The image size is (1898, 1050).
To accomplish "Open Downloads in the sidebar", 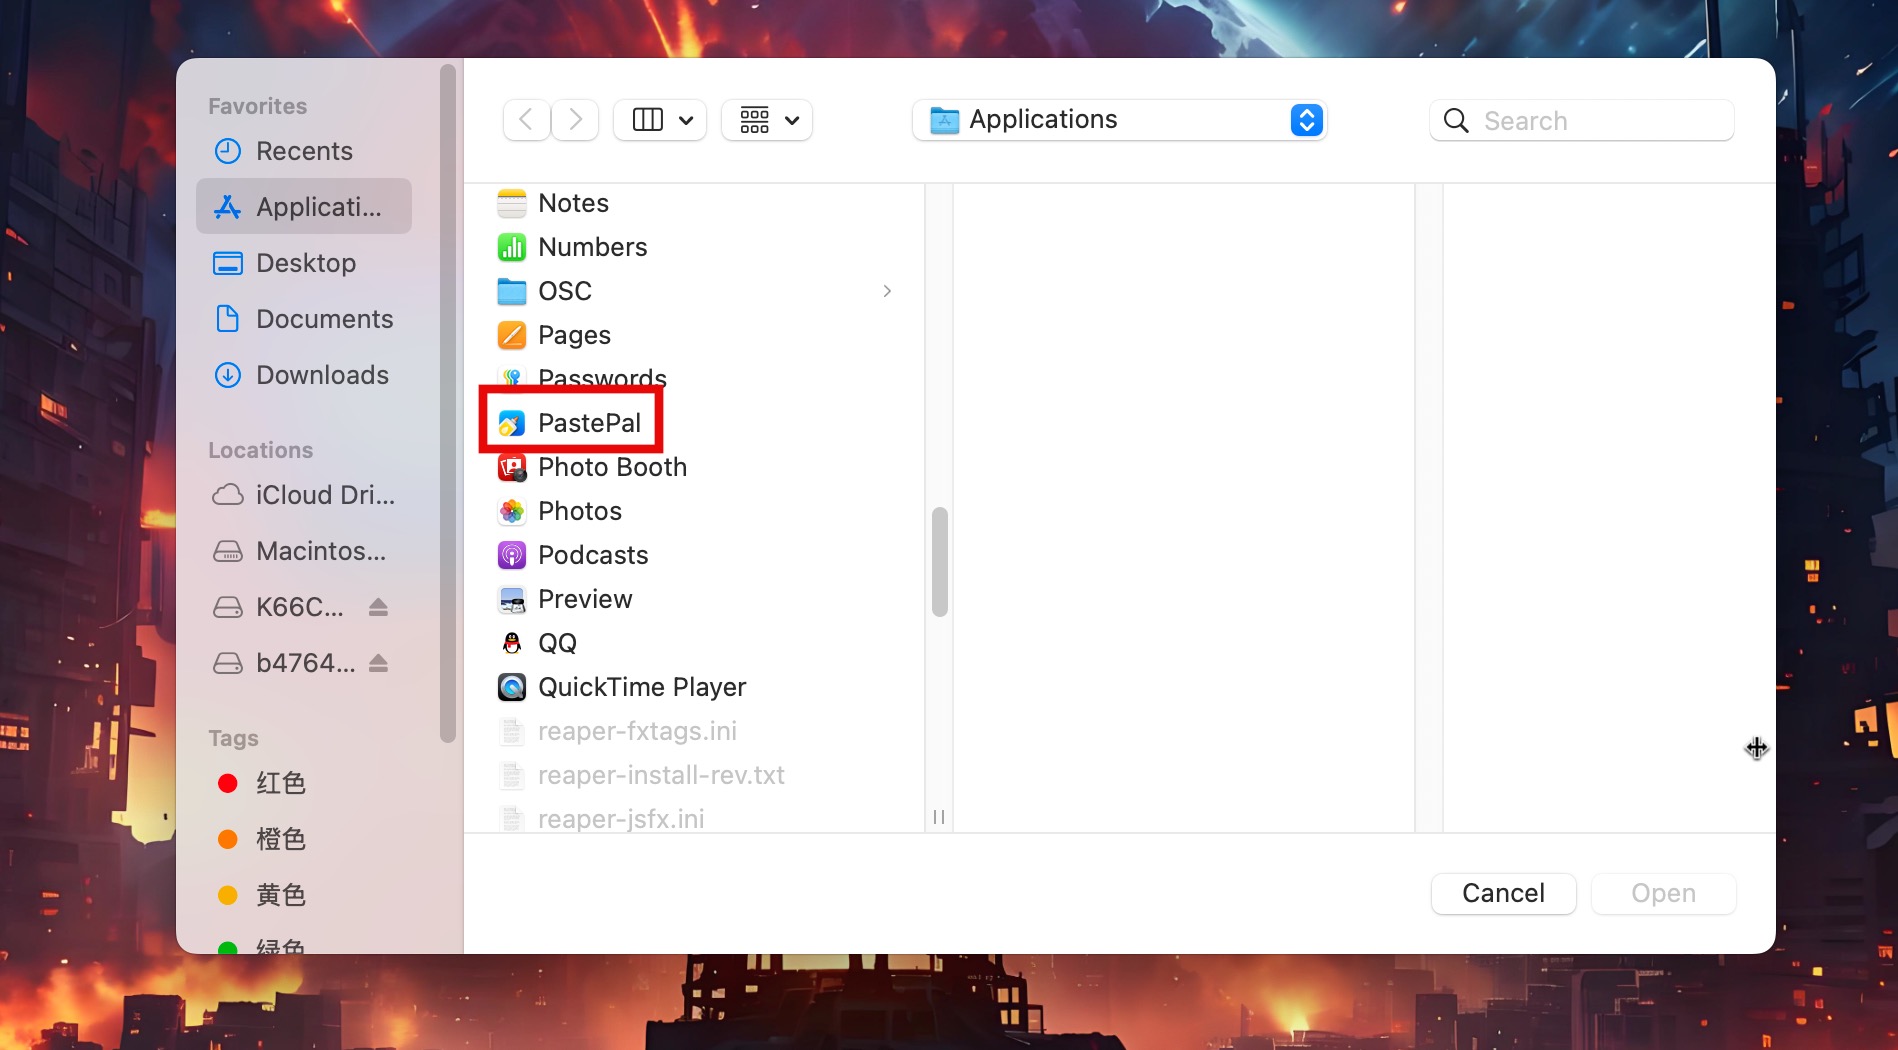I will (322, 375).
